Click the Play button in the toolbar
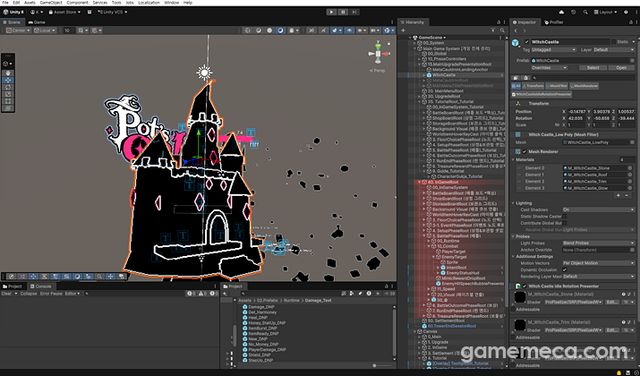The height and width of the screenshot is (376, 640). 331,12
